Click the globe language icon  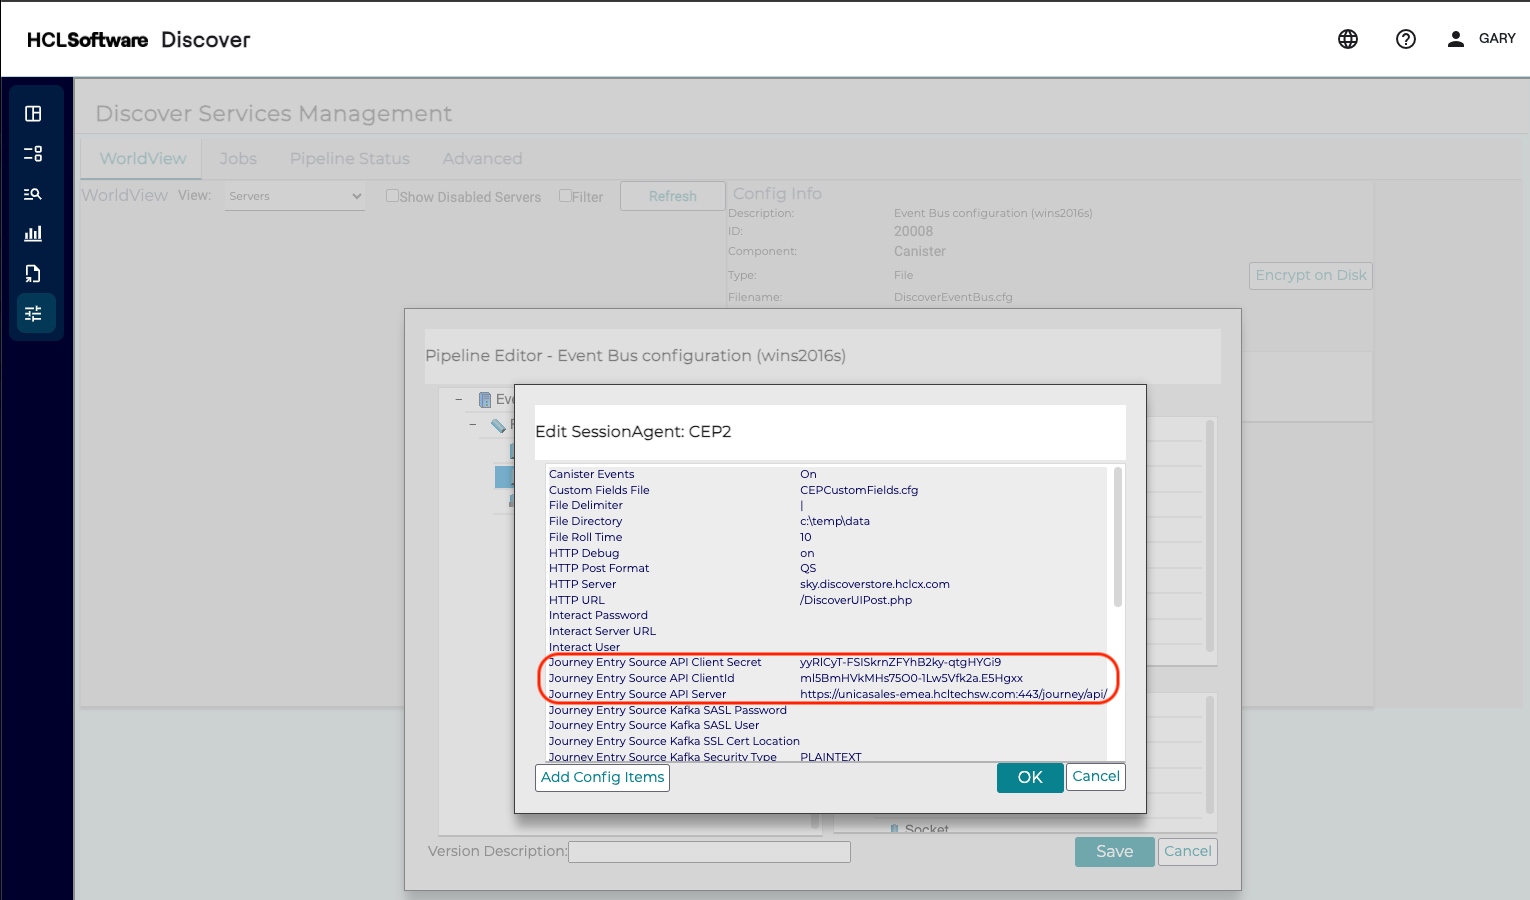[x=1348, y=39]
